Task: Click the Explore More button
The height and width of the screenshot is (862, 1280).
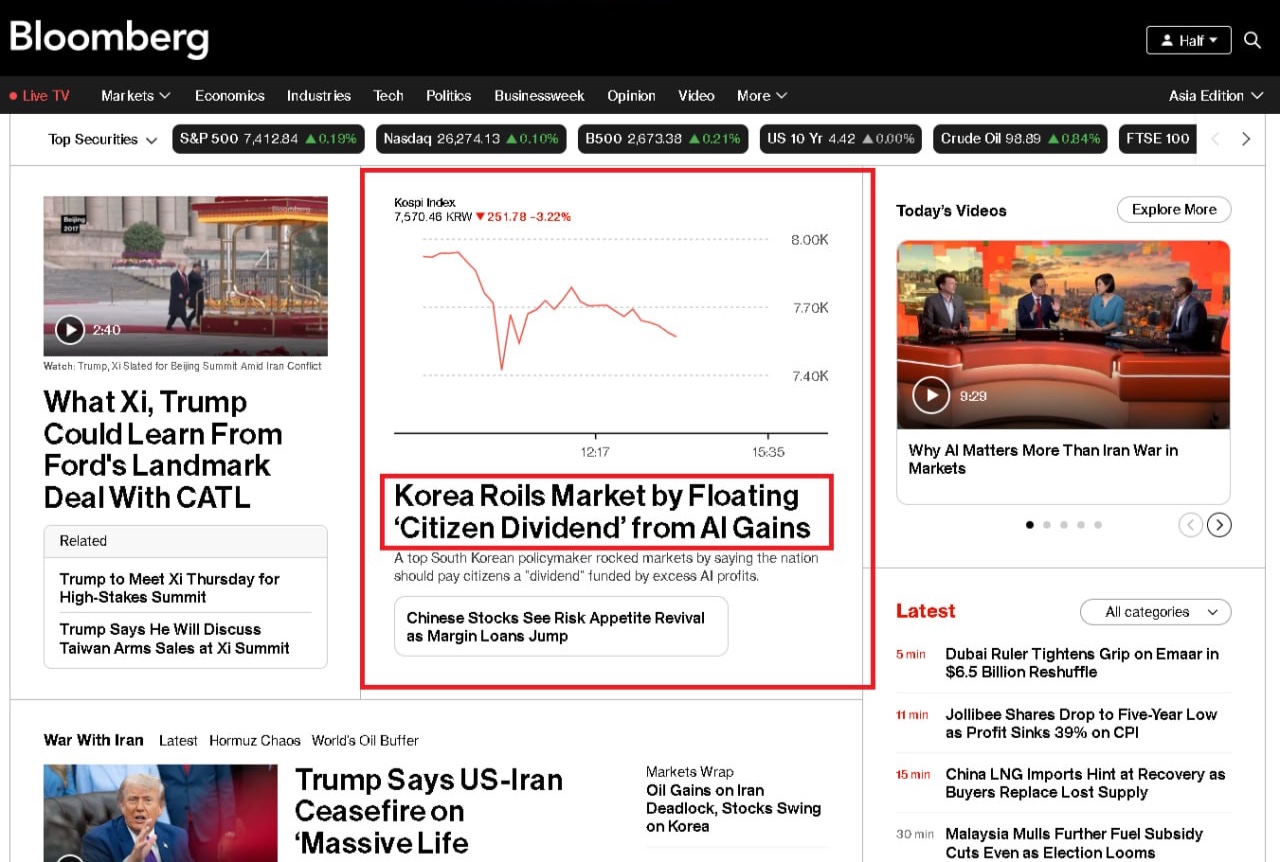Action: [x=1174, y=210]
